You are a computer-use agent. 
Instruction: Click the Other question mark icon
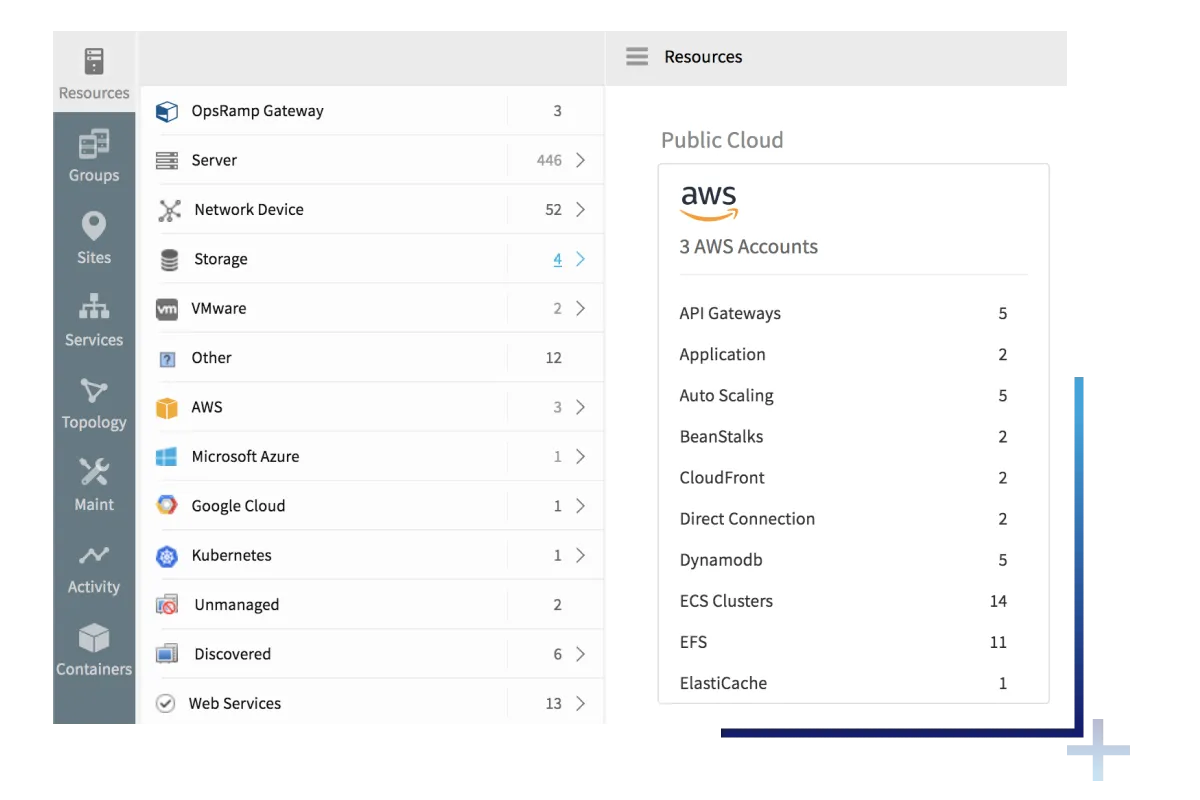(x=168, y=358)
